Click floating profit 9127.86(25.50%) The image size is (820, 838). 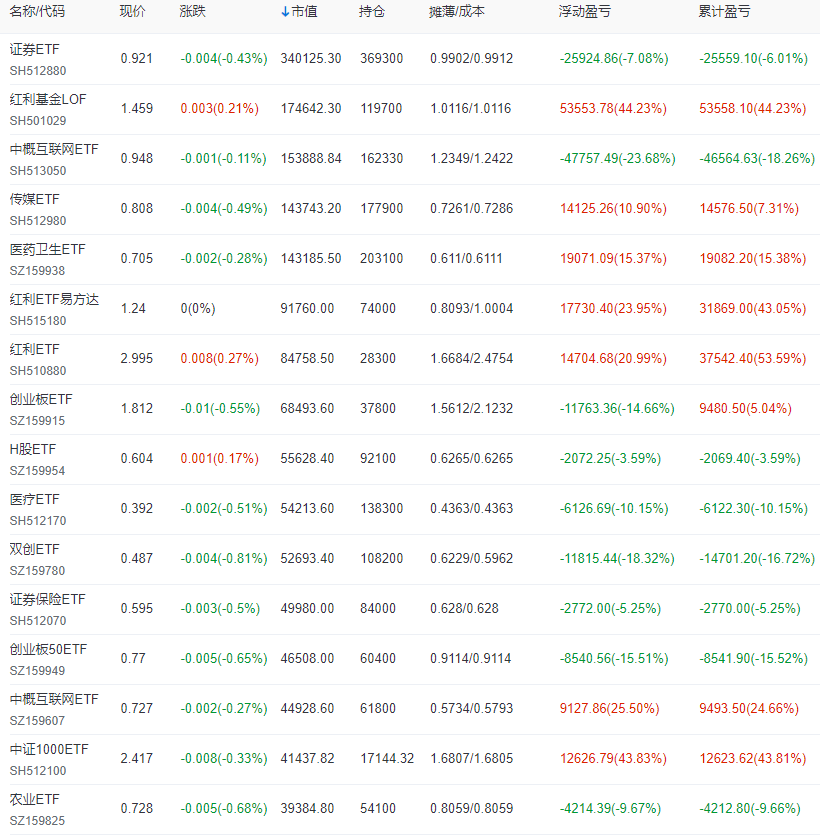[x=609, y=708]
